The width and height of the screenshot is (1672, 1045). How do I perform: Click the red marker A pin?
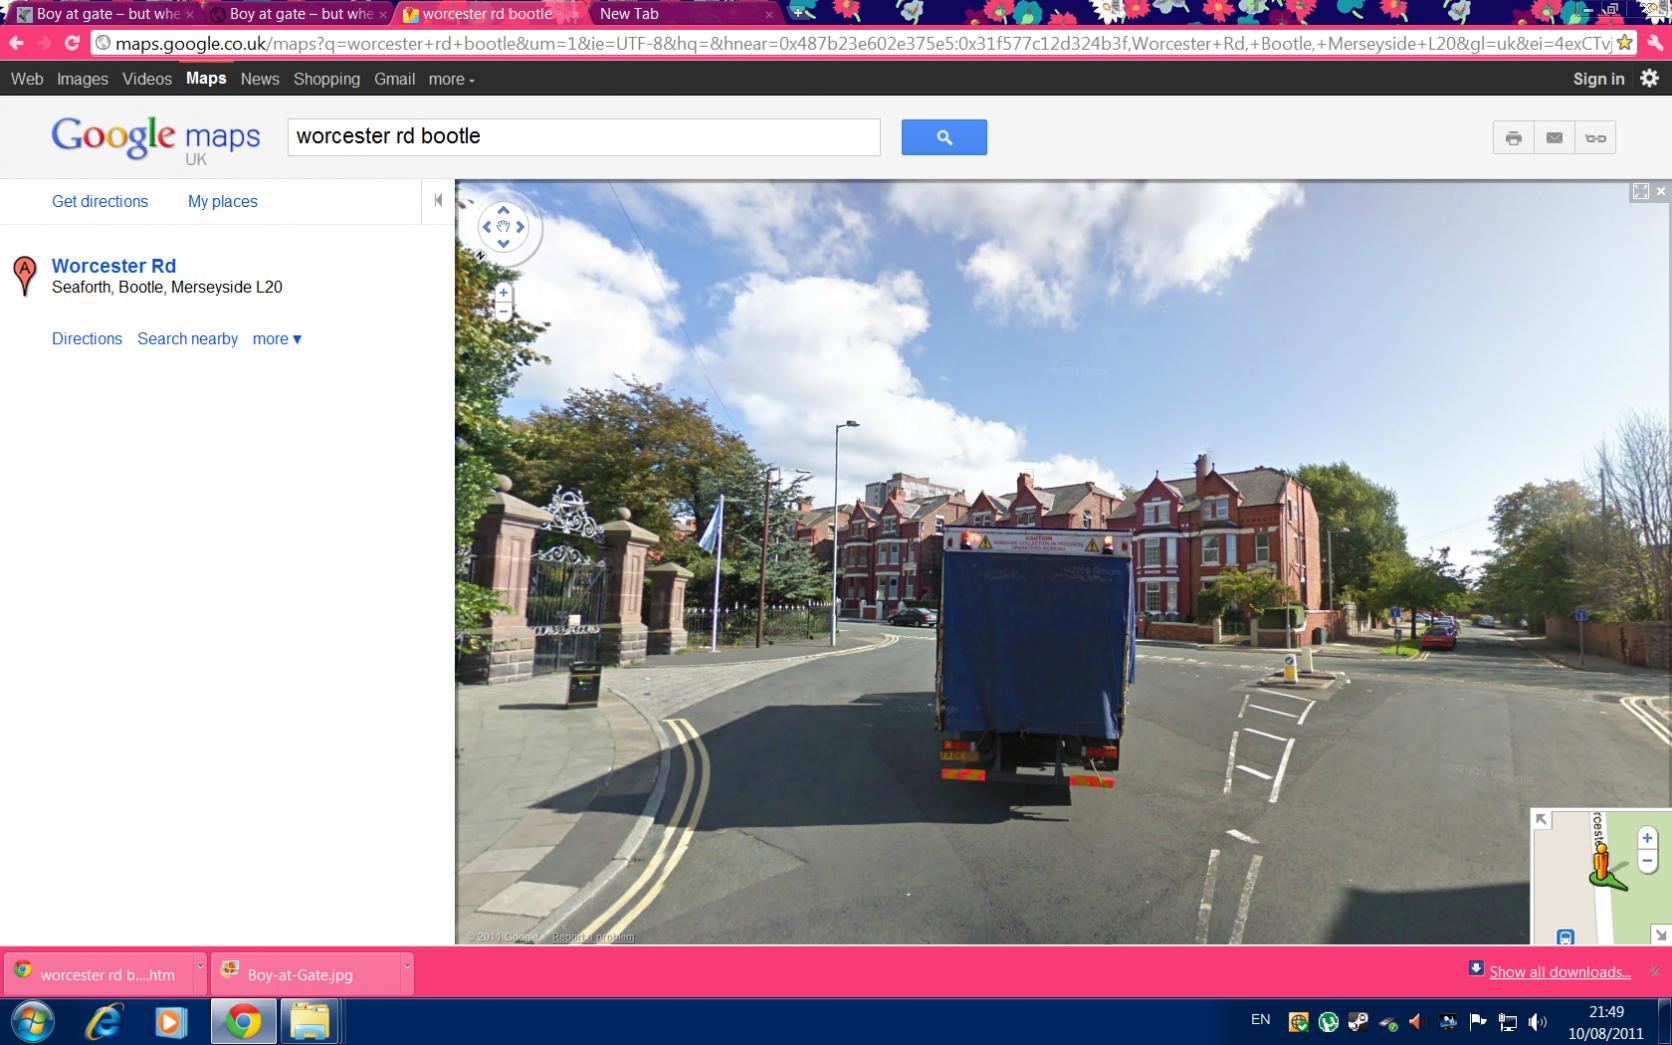pos(24,274)
